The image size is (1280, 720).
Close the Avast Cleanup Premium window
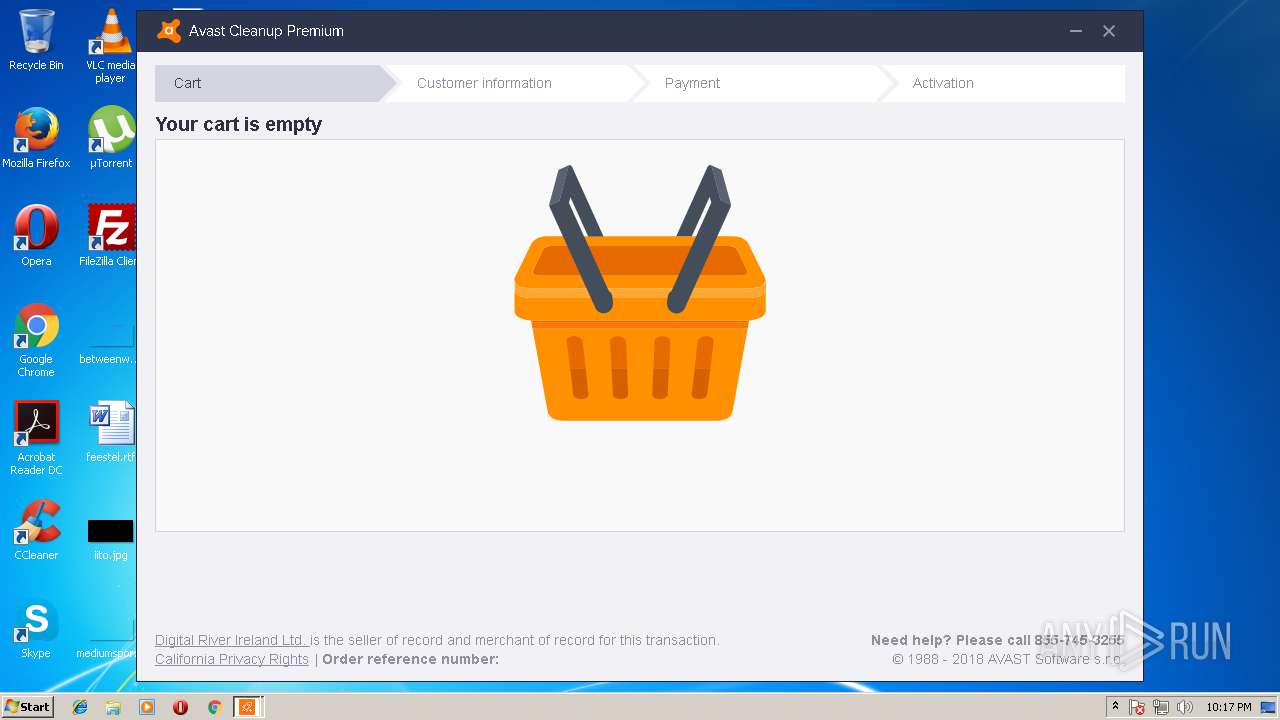1109,31
